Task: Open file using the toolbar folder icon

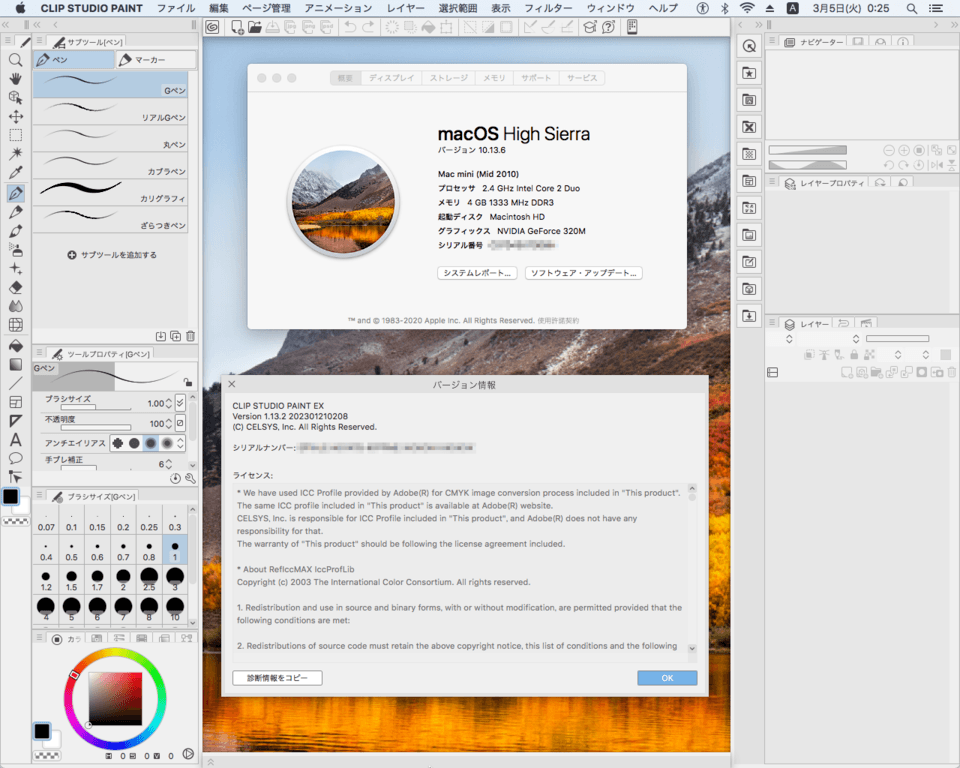Action: pyautogui.click(x=256, y=27)
